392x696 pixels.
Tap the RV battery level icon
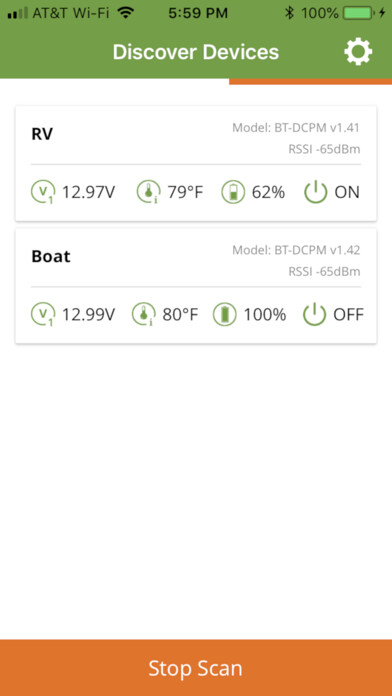point(233,193)
